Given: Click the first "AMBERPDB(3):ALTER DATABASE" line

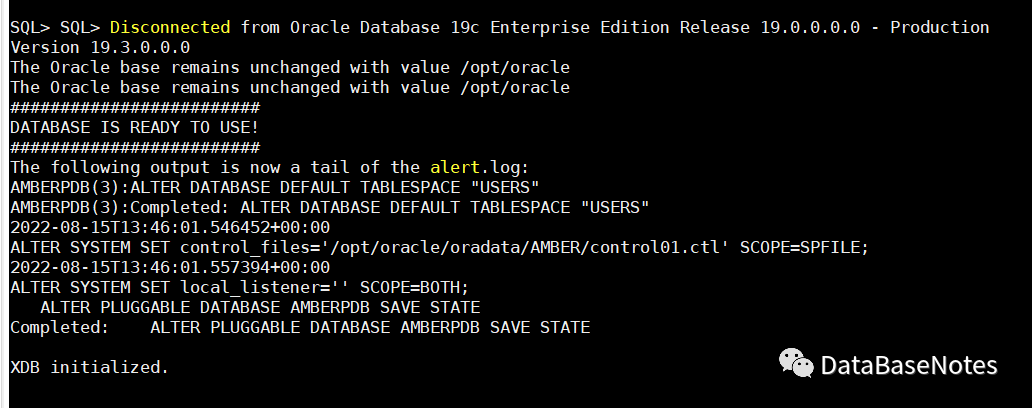Looking at the screenshot, I should (x=275, y=187).
